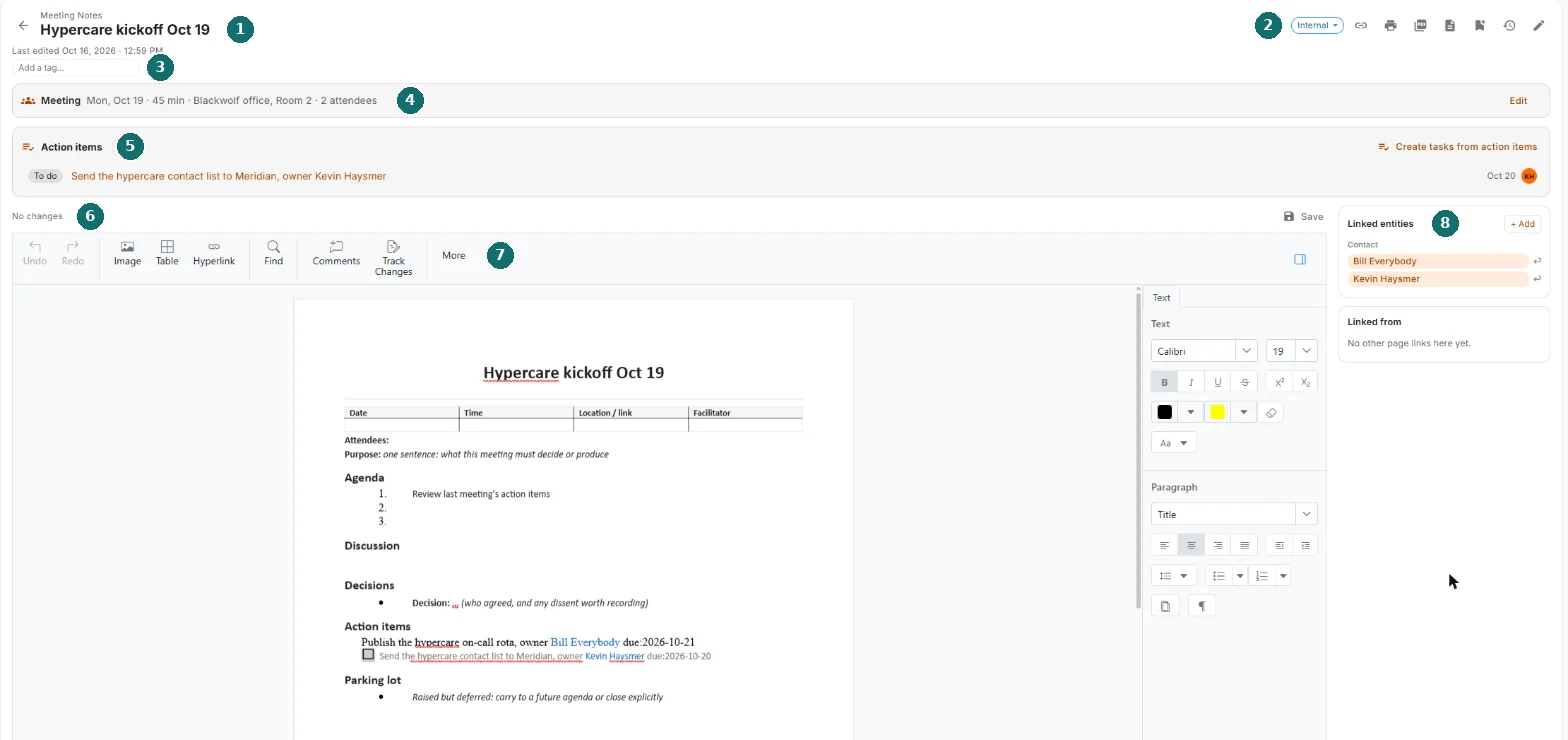Export the note as PDF
Viewport: 1568px width, 740px height.
(x=1420, y=26)
